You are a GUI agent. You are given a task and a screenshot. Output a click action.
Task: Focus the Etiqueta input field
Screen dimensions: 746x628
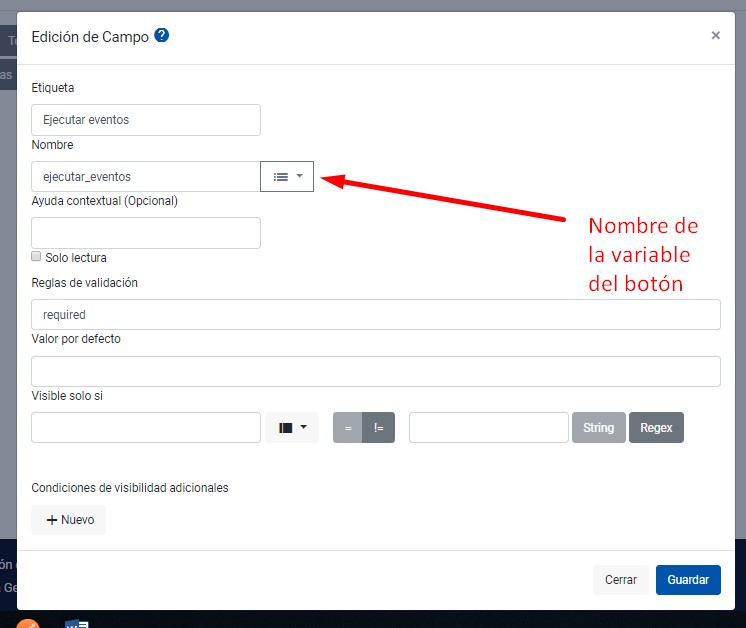tap(146, 120)
